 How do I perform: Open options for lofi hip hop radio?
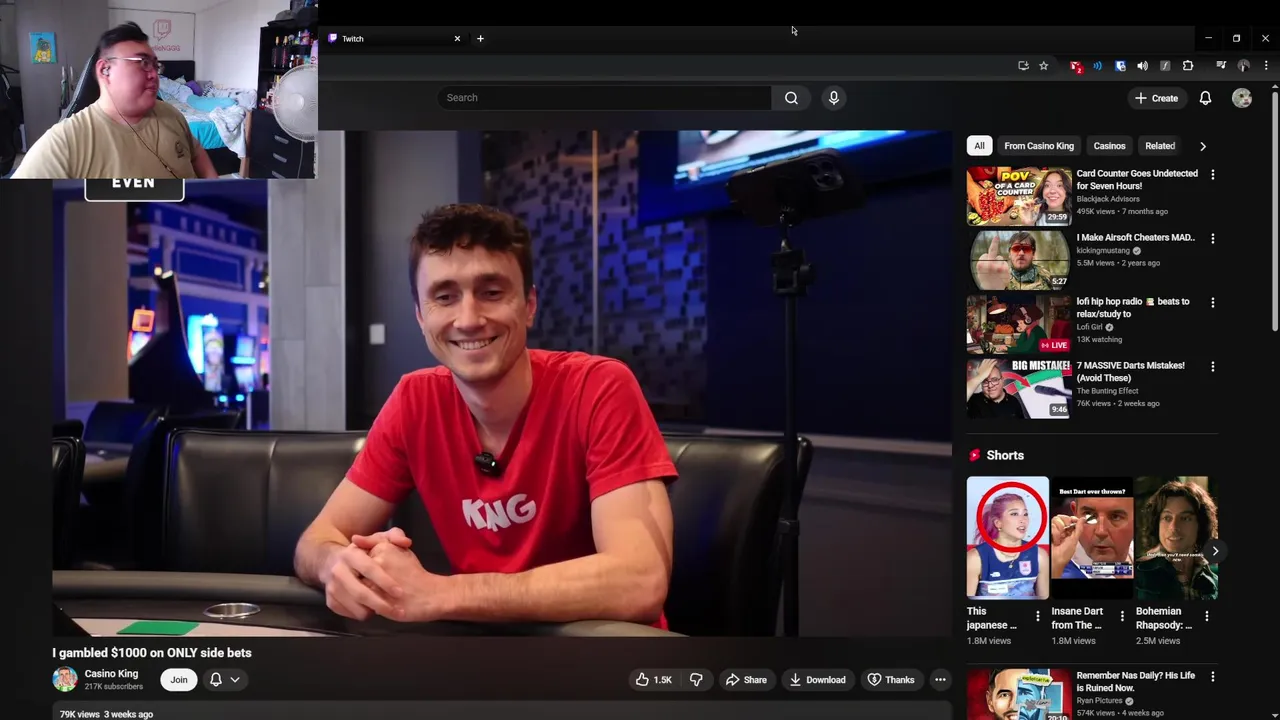coord(1213,303)
